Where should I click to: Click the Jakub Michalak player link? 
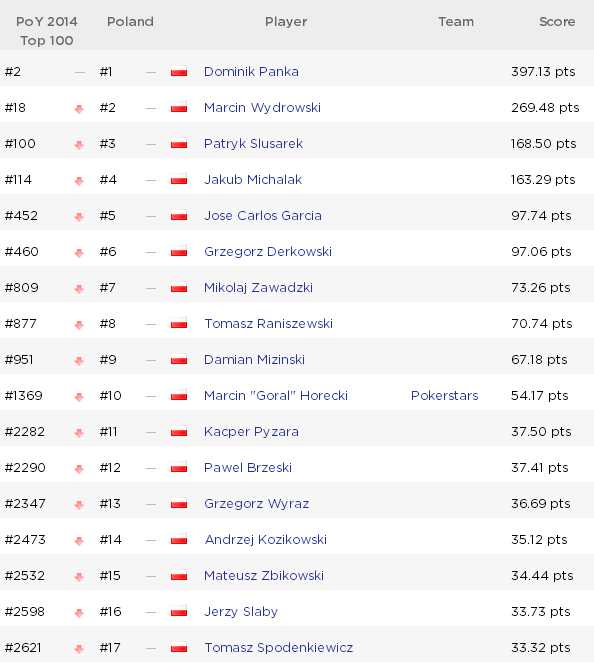[253, 179]
